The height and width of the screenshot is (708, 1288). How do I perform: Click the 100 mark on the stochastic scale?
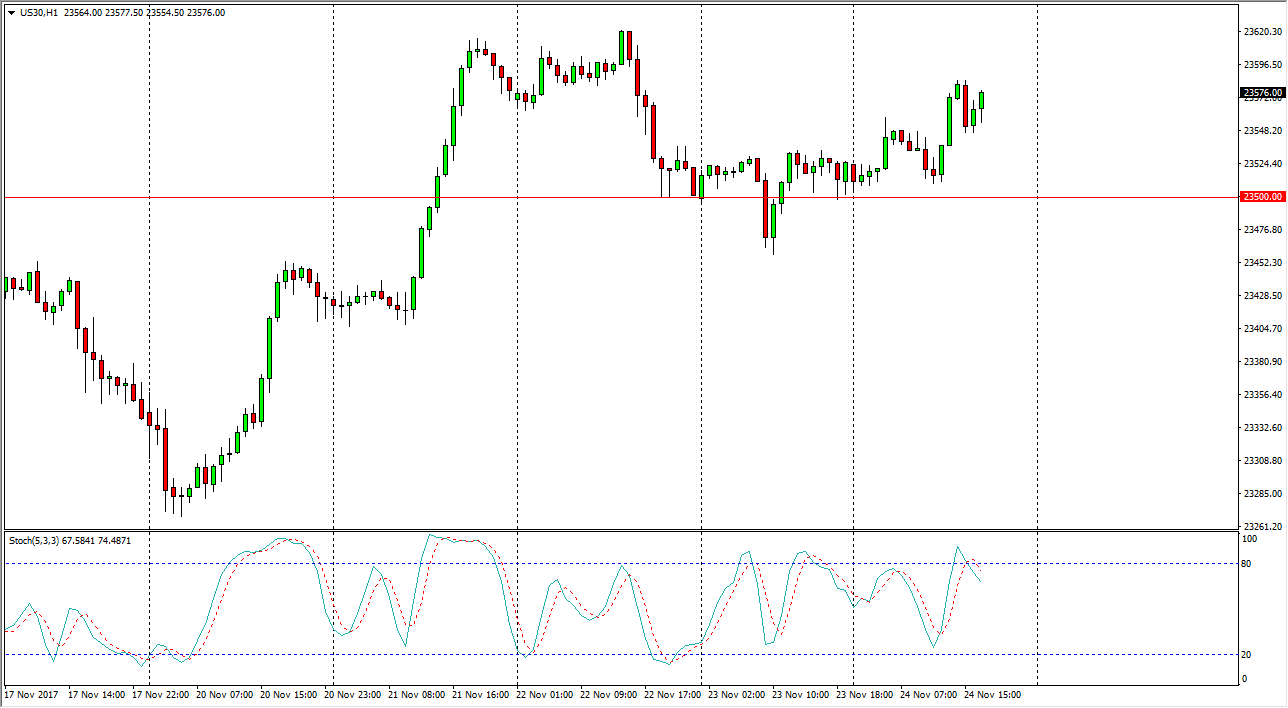pos(1249,539)
